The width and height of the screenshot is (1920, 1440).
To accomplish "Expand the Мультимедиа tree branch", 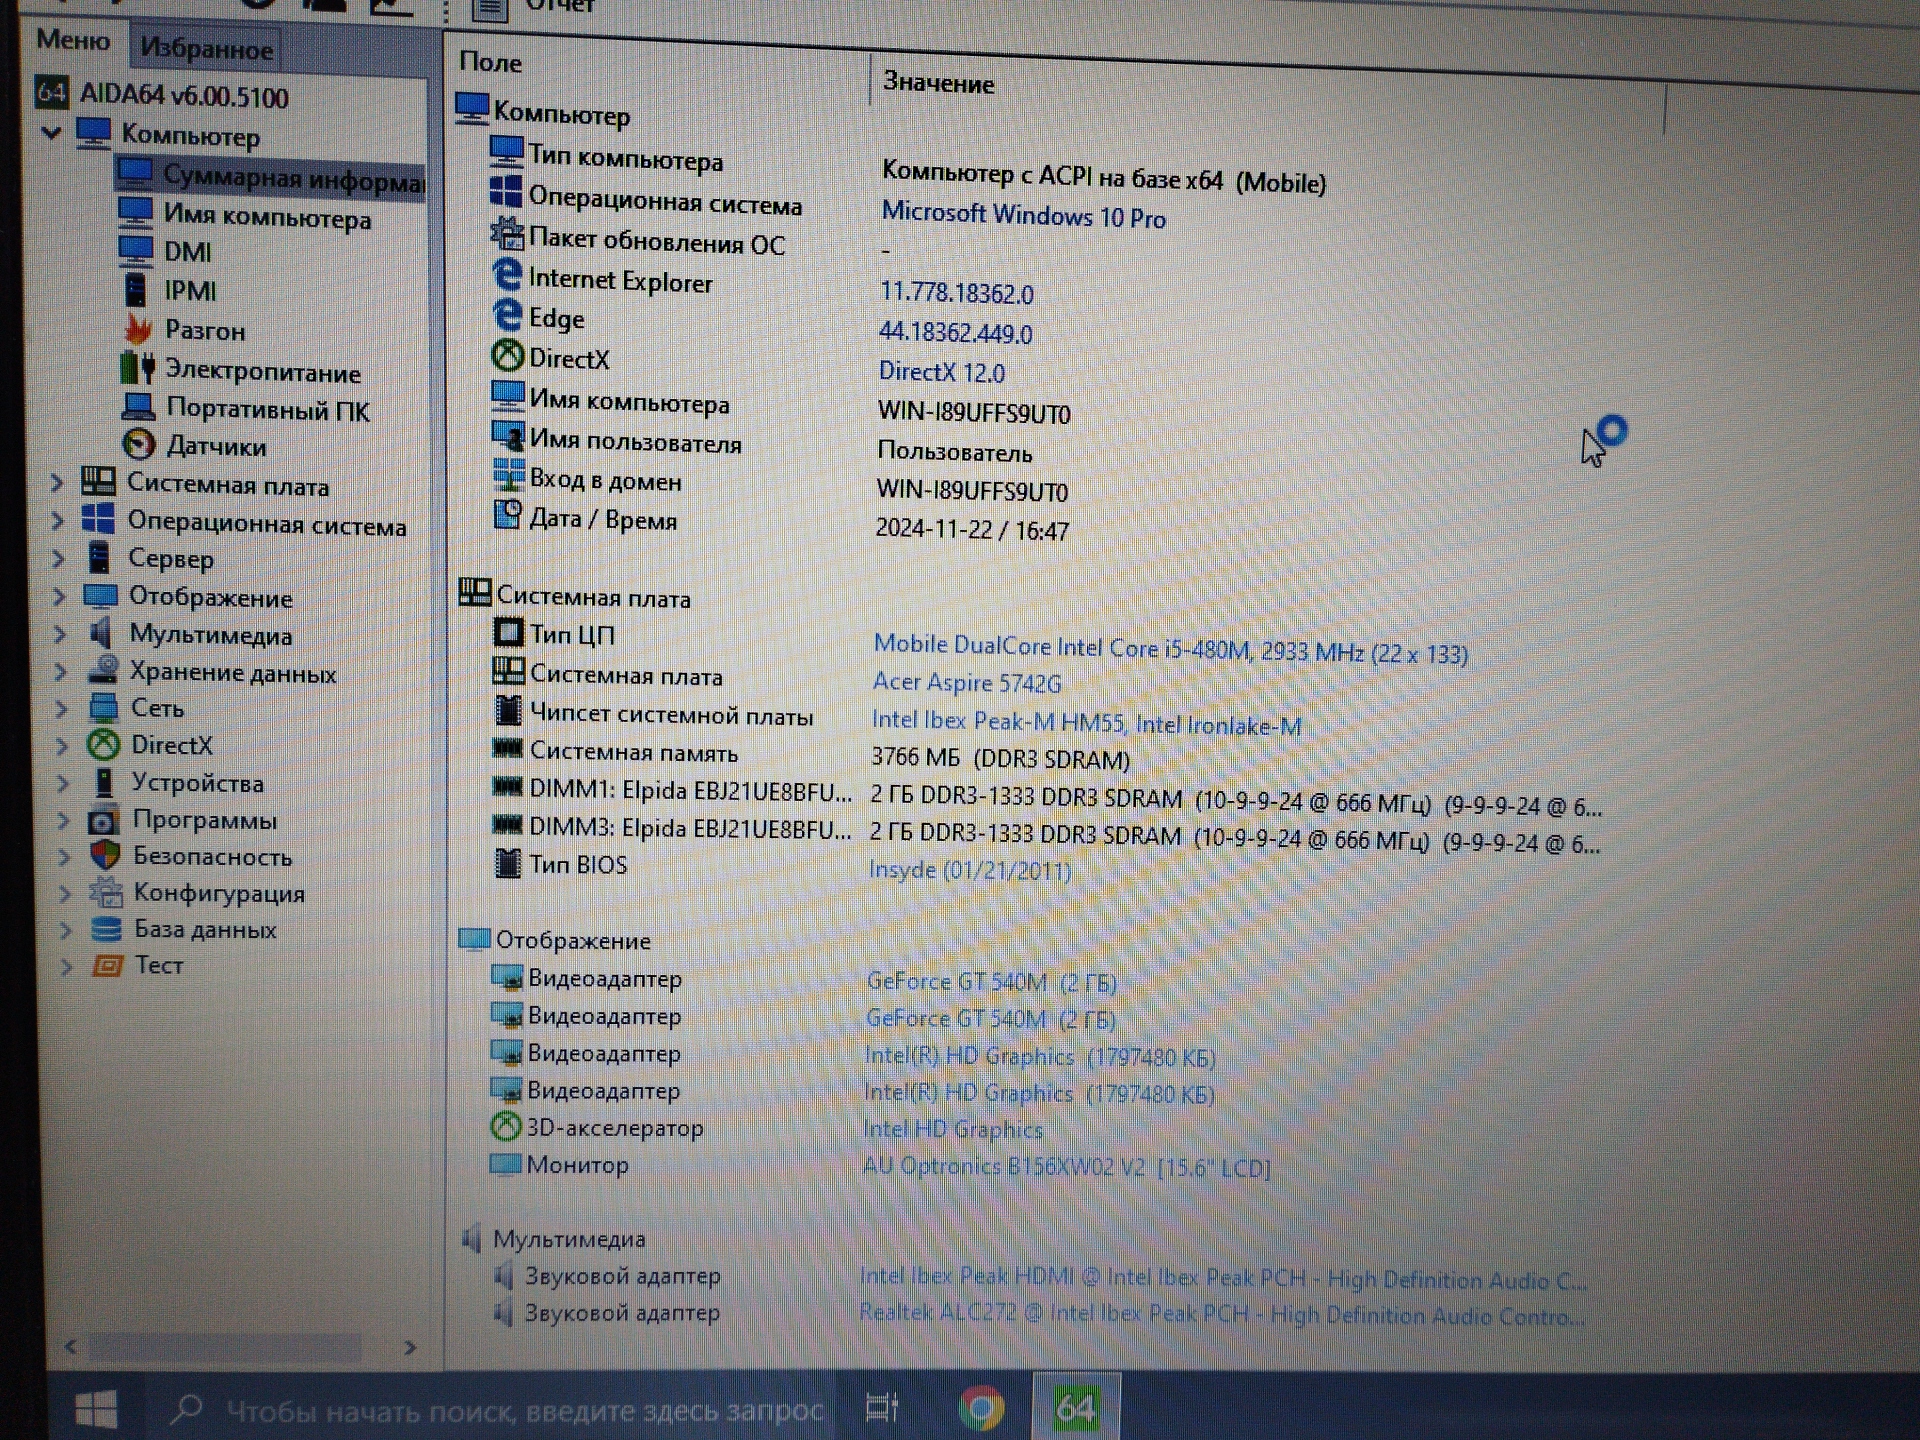I will tap(60, 634).
